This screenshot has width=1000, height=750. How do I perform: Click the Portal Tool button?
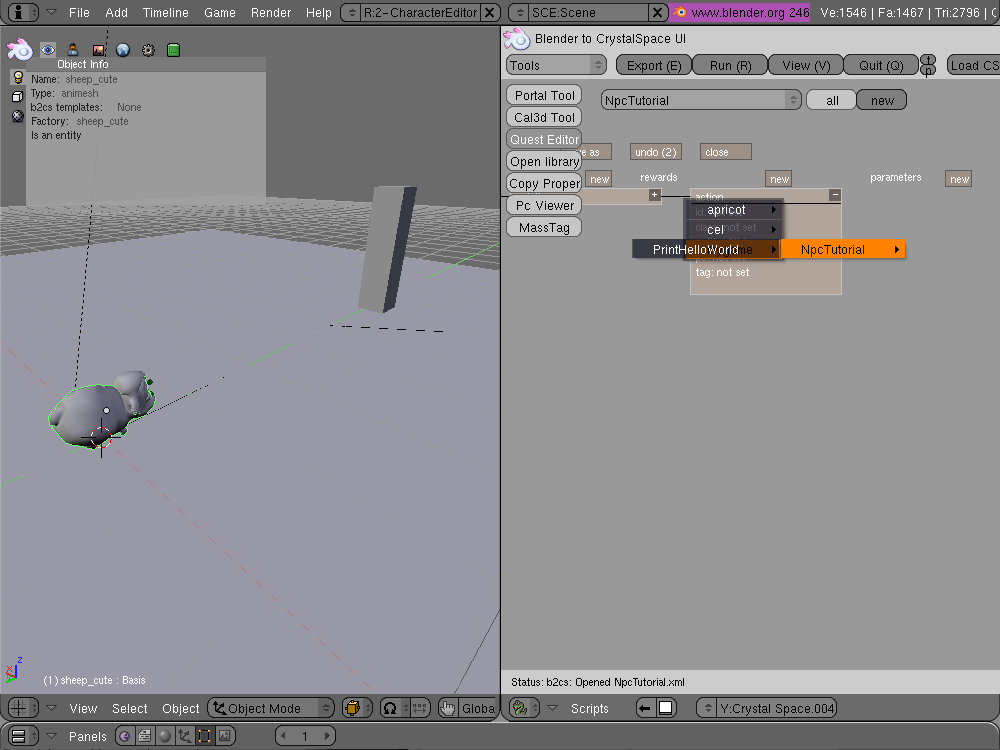pyautogui.click(x=544, y=95)
